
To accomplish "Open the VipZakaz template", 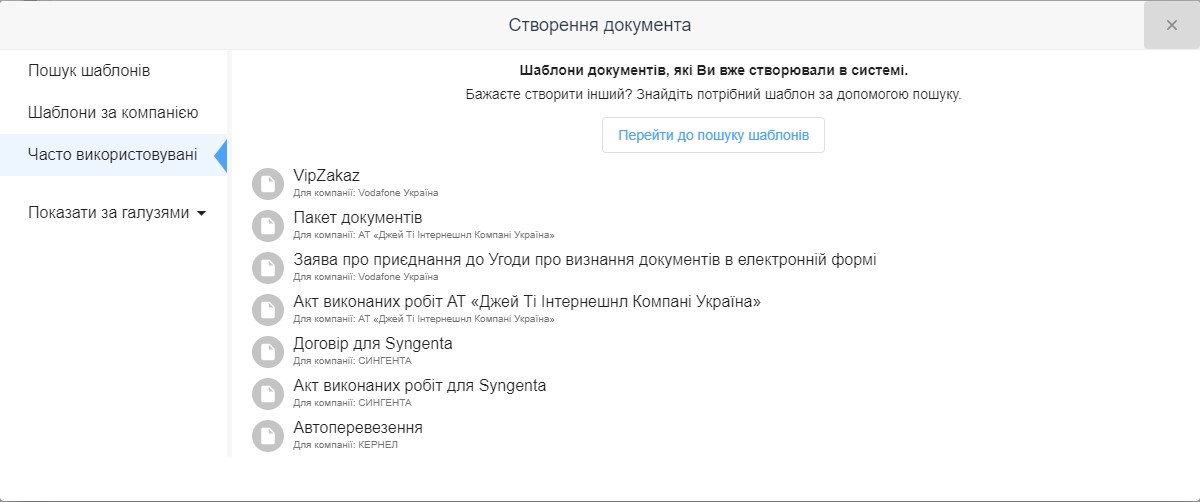I will (326, 176).
